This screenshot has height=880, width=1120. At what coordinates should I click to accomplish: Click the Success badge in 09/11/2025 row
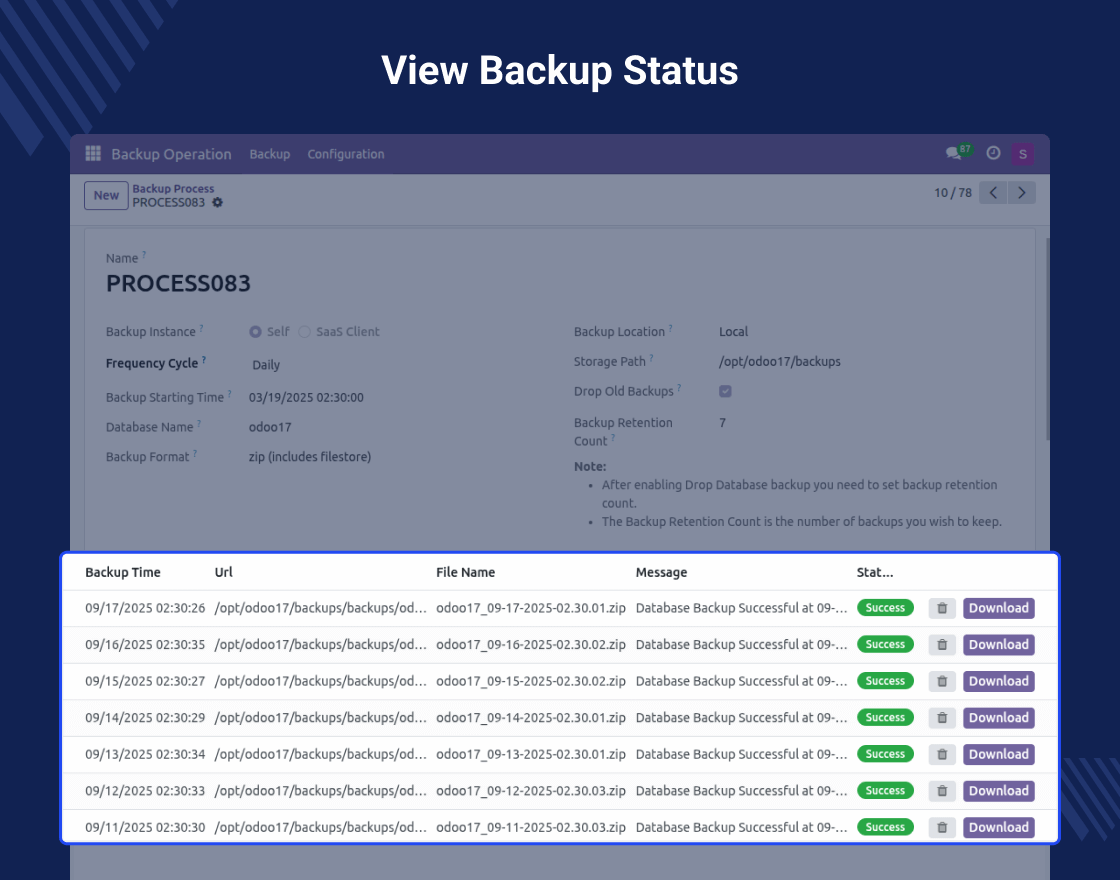pos(885,827)
